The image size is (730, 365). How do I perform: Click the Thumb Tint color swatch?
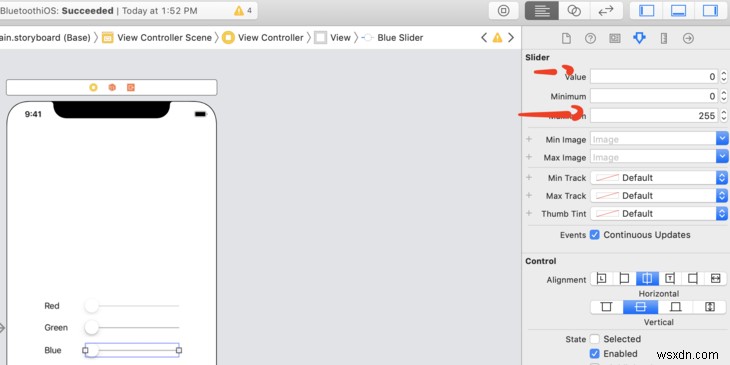pyautogui.click(x=607, y=213)
